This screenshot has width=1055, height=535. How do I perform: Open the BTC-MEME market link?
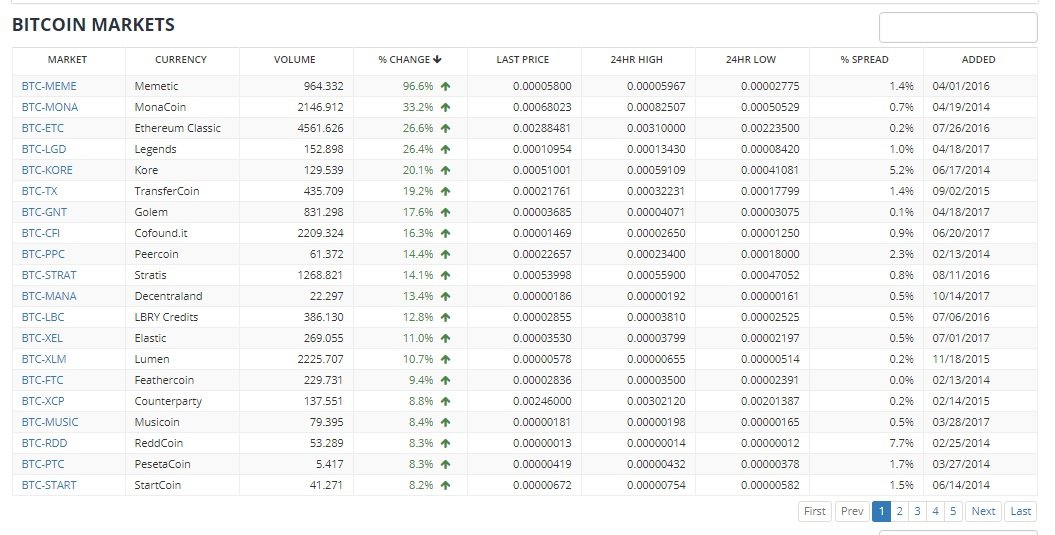pos(49,86)
